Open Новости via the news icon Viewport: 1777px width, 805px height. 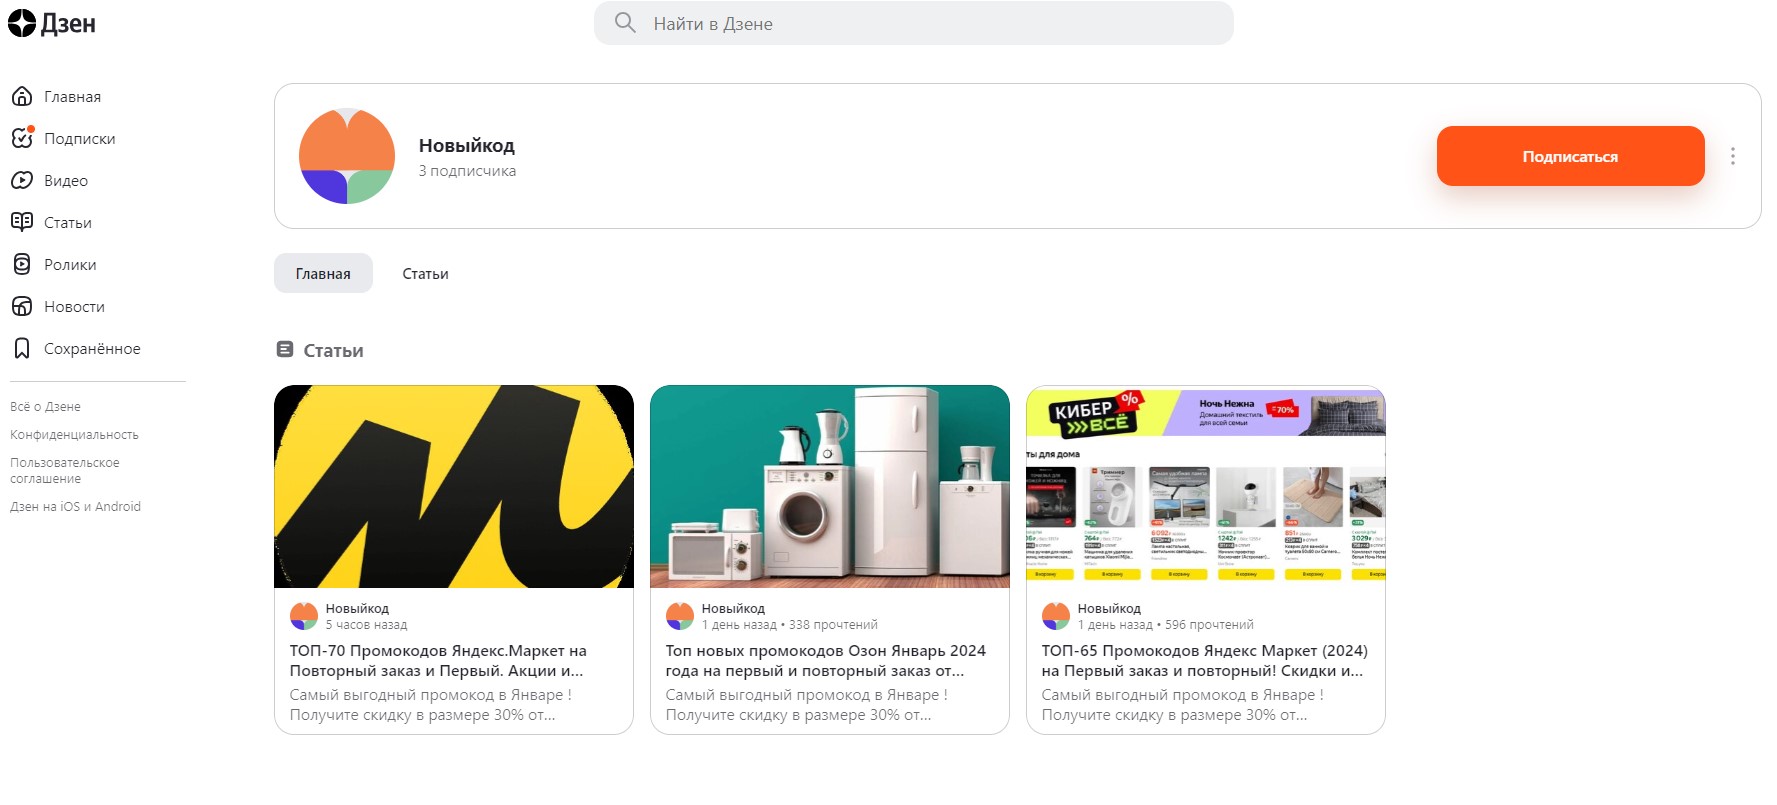click(x=22, y=307)
